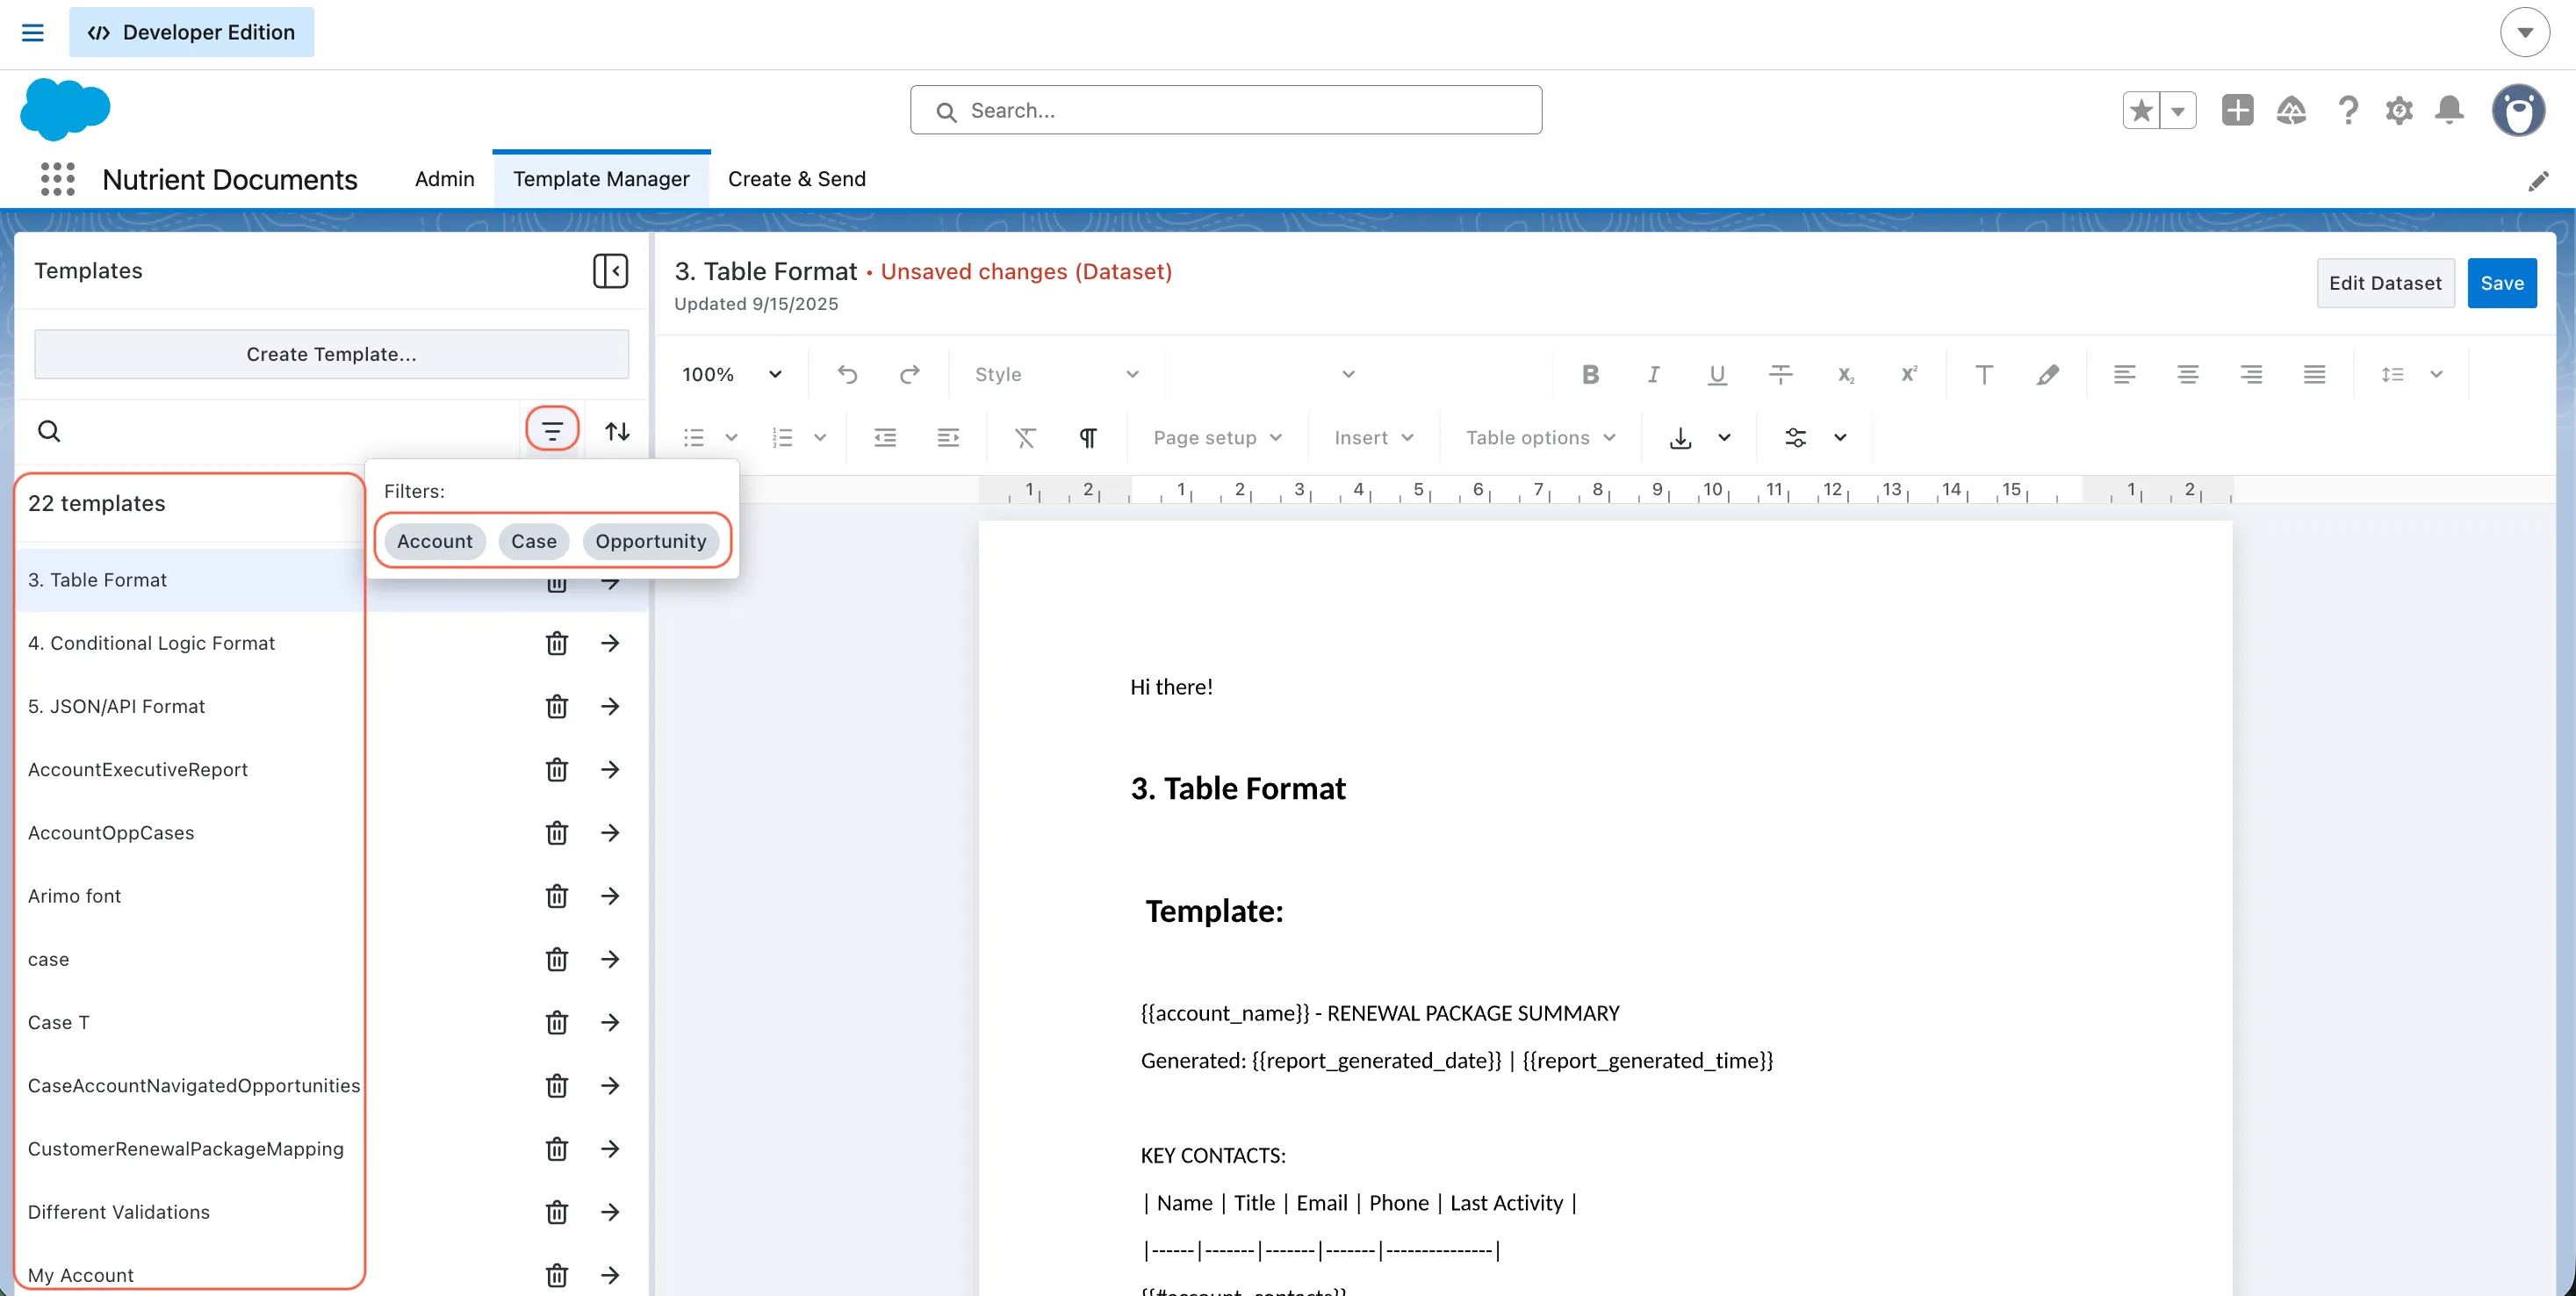Viewport: 2576px width, 1296px height.
Task: Toggle formatting marks pilcrow
Action: [1088, 437]
